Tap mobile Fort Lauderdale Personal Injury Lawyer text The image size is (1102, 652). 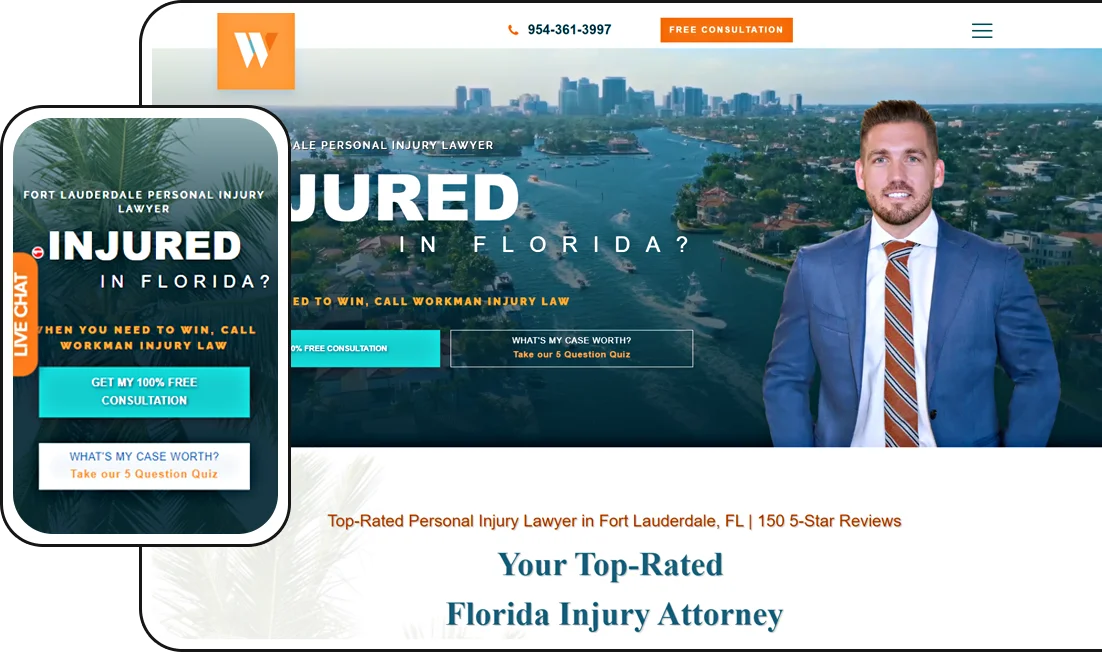[144, 201]
